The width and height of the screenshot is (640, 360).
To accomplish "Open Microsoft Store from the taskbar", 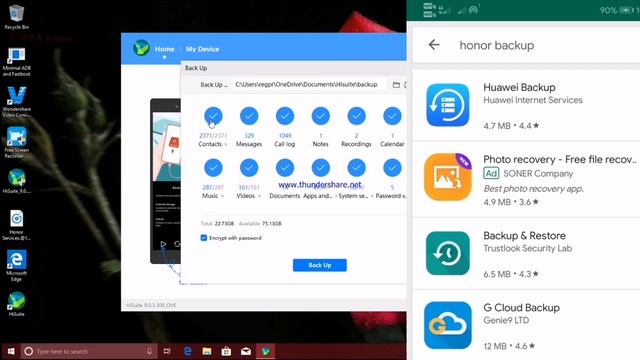I will (x=227, y=351).
